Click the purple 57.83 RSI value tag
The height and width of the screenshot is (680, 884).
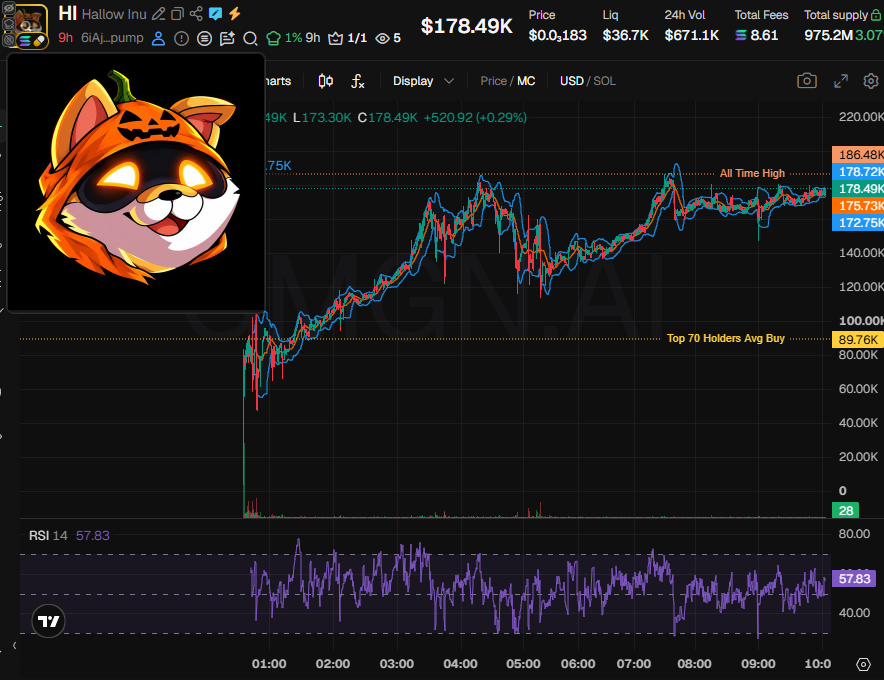[x=854, y=579]
